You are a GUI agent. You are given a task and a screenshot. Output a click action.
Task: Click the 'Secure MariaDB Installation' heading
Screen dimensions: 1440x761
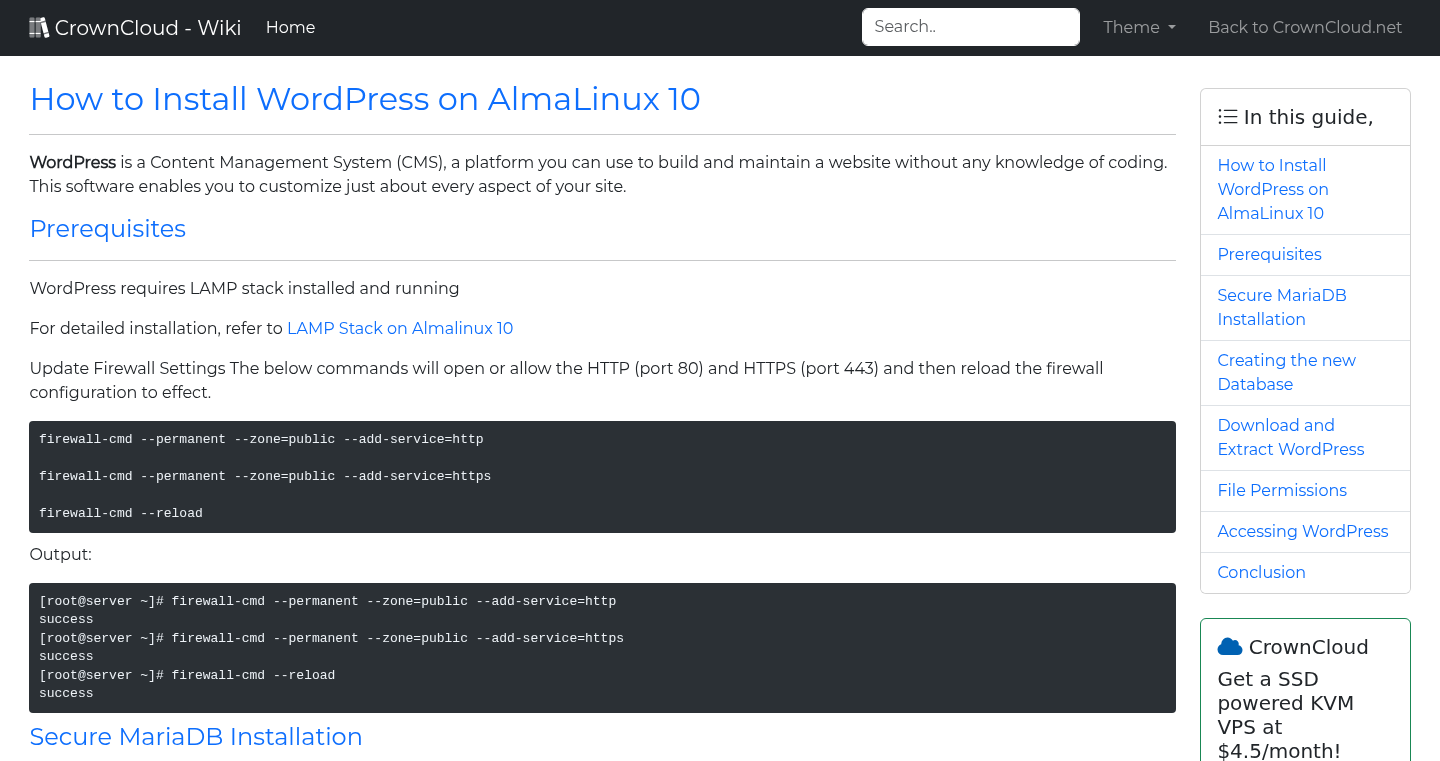[x=196, y=737]
